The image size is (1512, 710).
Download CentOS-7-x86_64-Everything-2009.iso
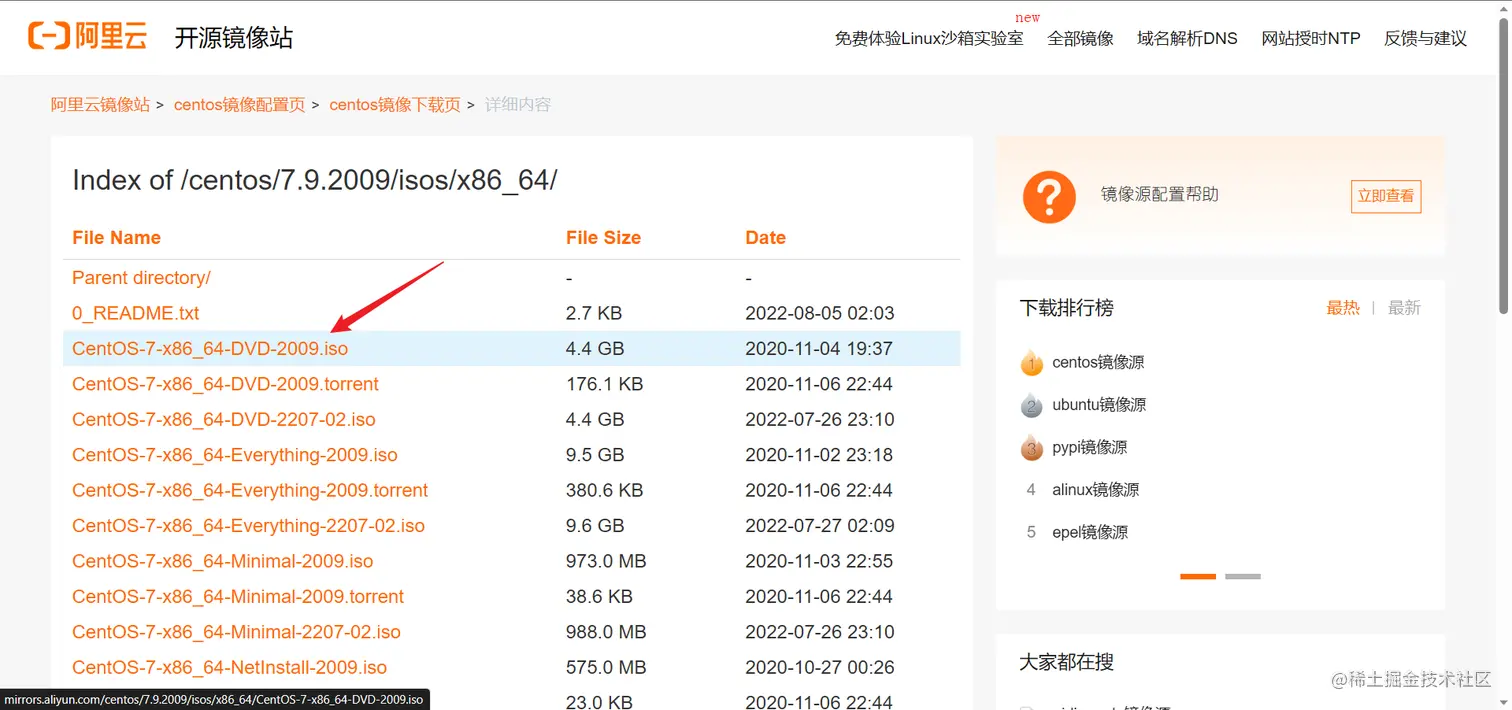click(235, 455)
